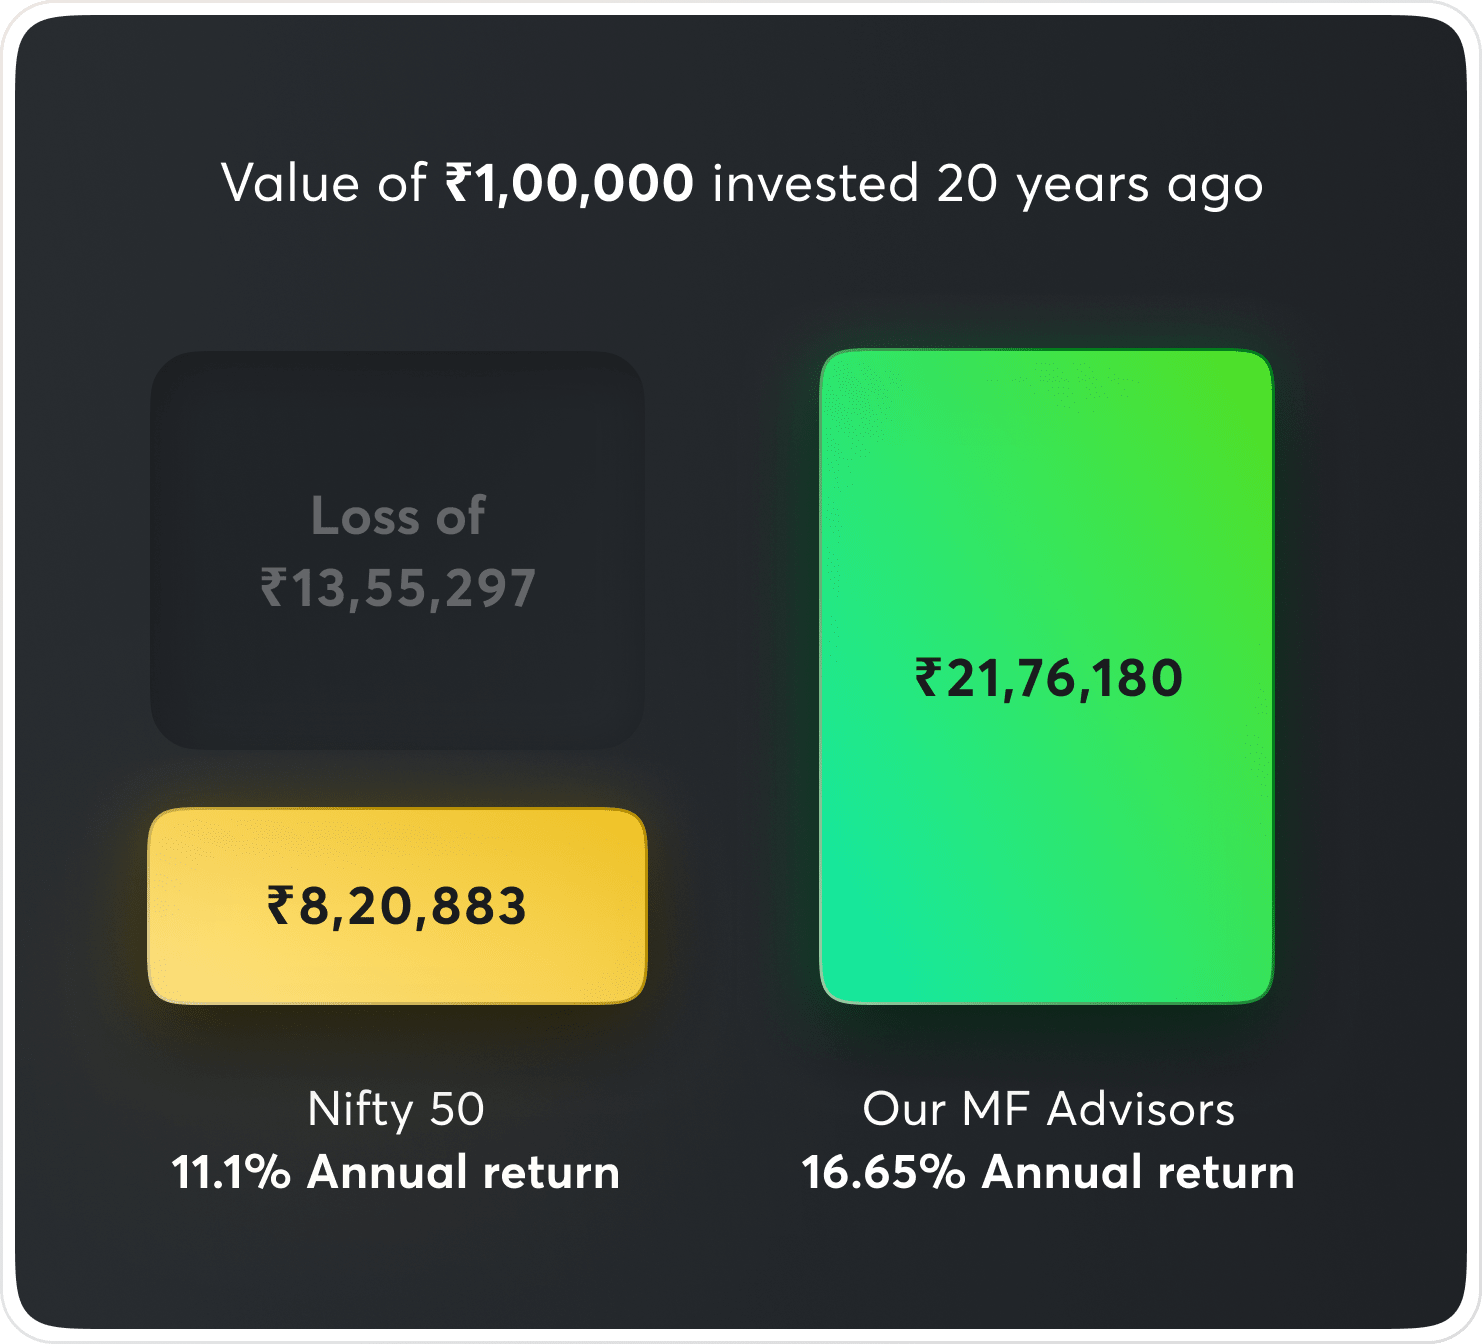
Task: Click the word "Advisors" under the green card
Action: [x=1141, y=1108]
